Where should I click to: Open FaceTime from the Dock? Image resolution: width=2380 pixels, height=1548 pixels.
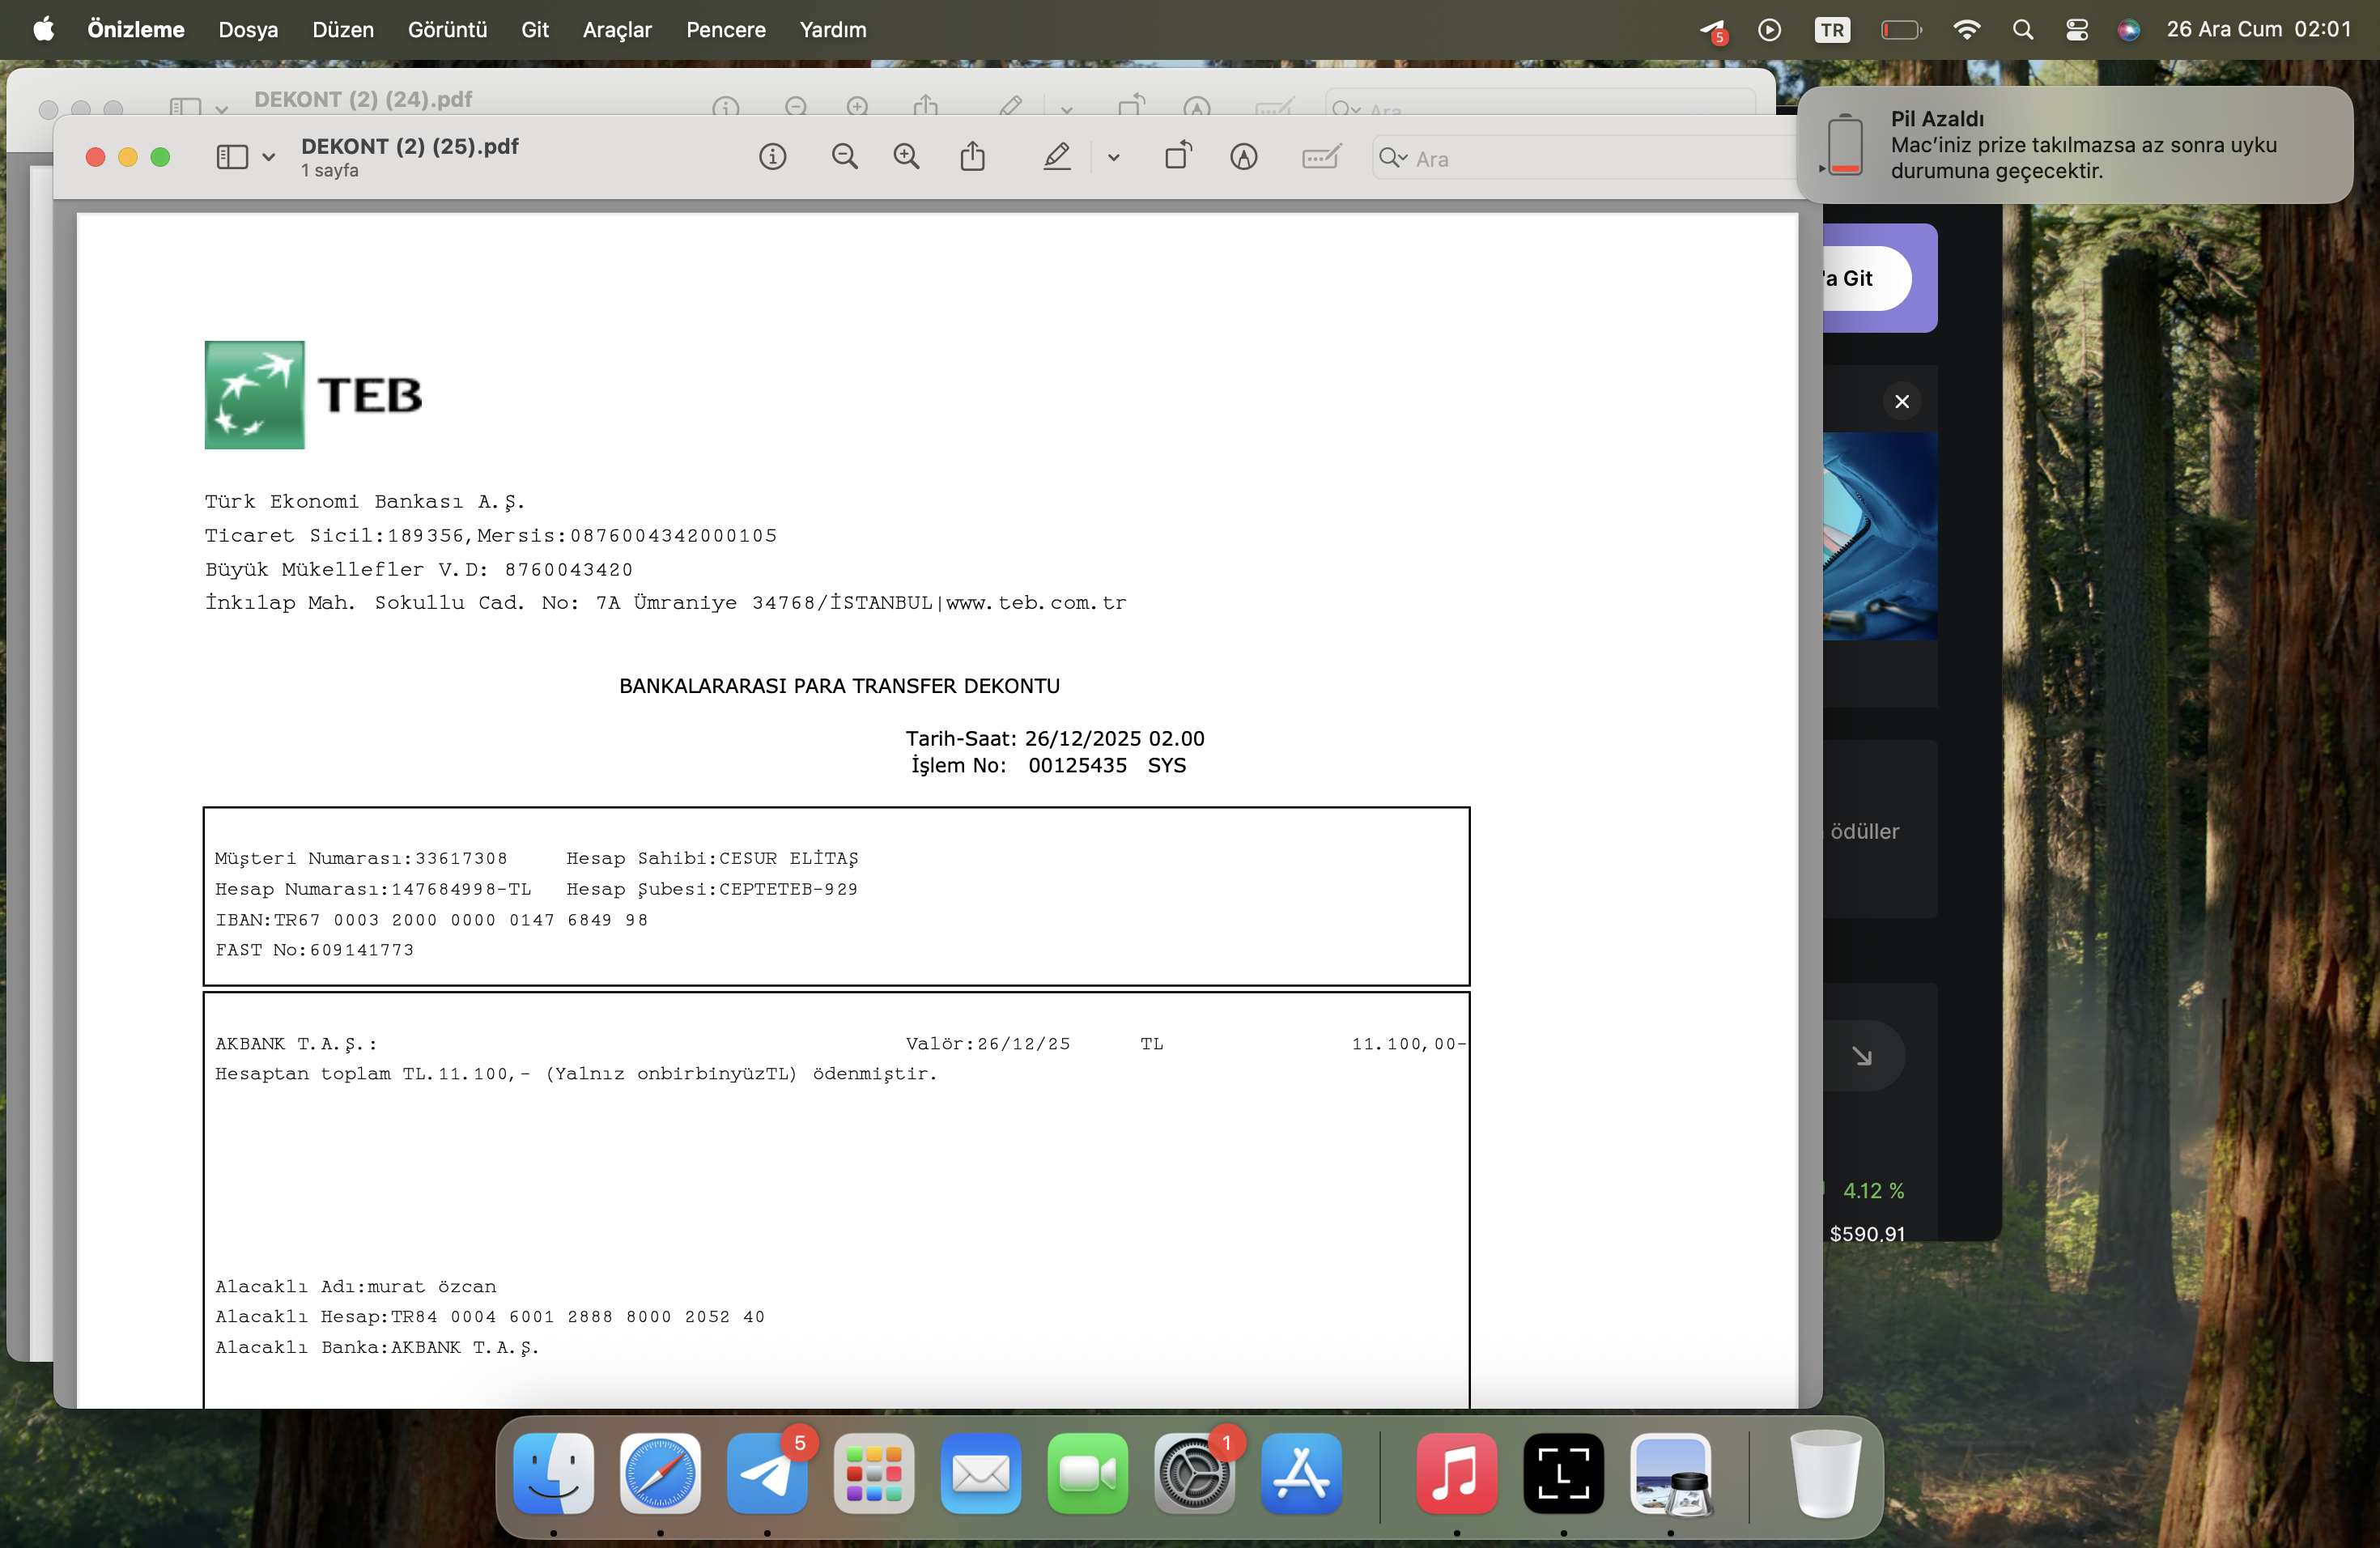click(x=1088, y=1473)
